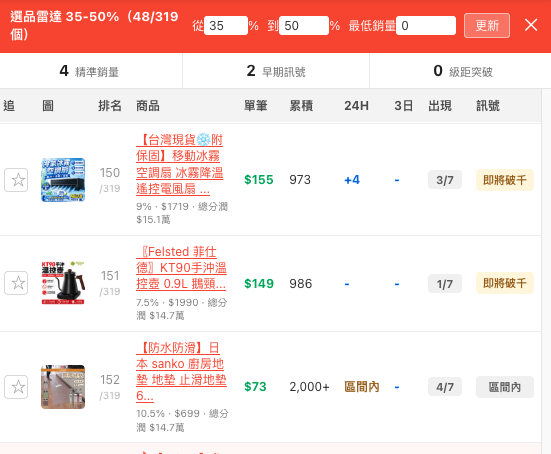Click the 973 cumulative sales value
This screenshot has width=551, height=454.
coord(300,180)
